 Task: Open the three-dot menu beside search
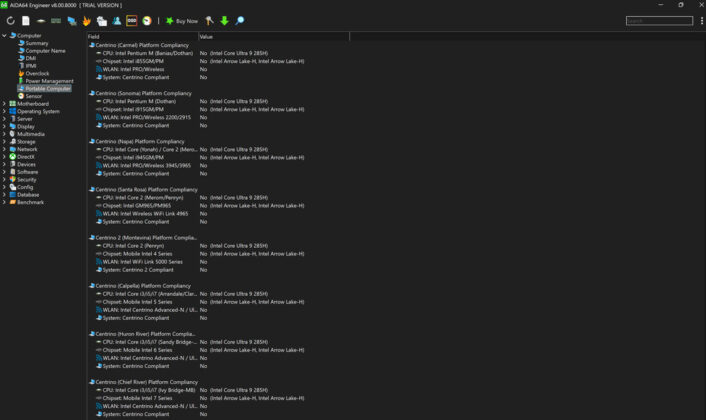pos(701,21)
